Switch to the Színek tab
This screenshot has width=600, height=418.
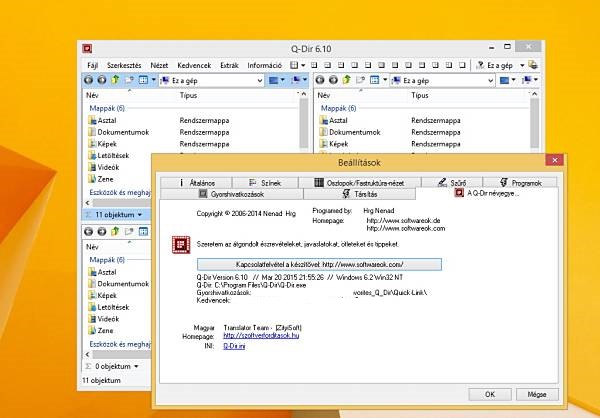click(265, 183)
